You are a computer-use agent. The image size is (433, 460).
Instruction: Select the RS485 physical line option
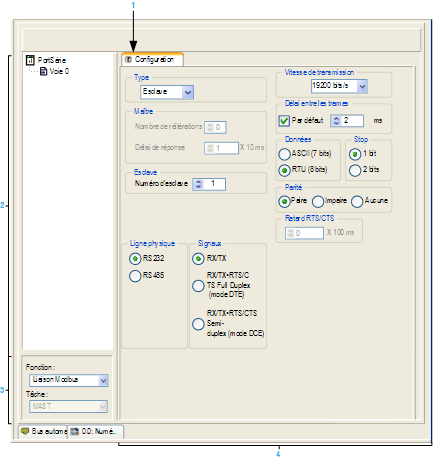coord(135,276)
